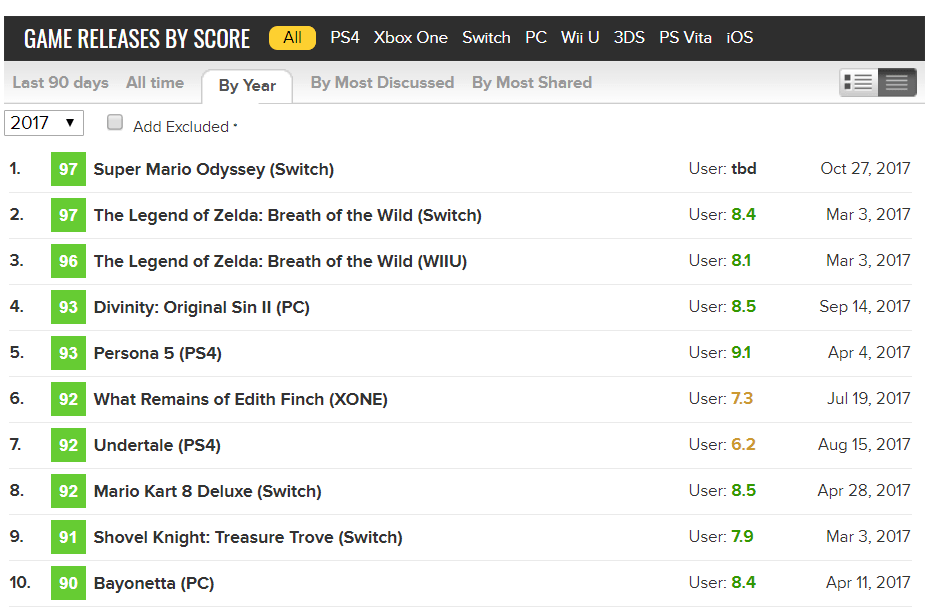Viewport: 938px width, 608px height.
Task: Open the All time tab
Action: (155, 83)
